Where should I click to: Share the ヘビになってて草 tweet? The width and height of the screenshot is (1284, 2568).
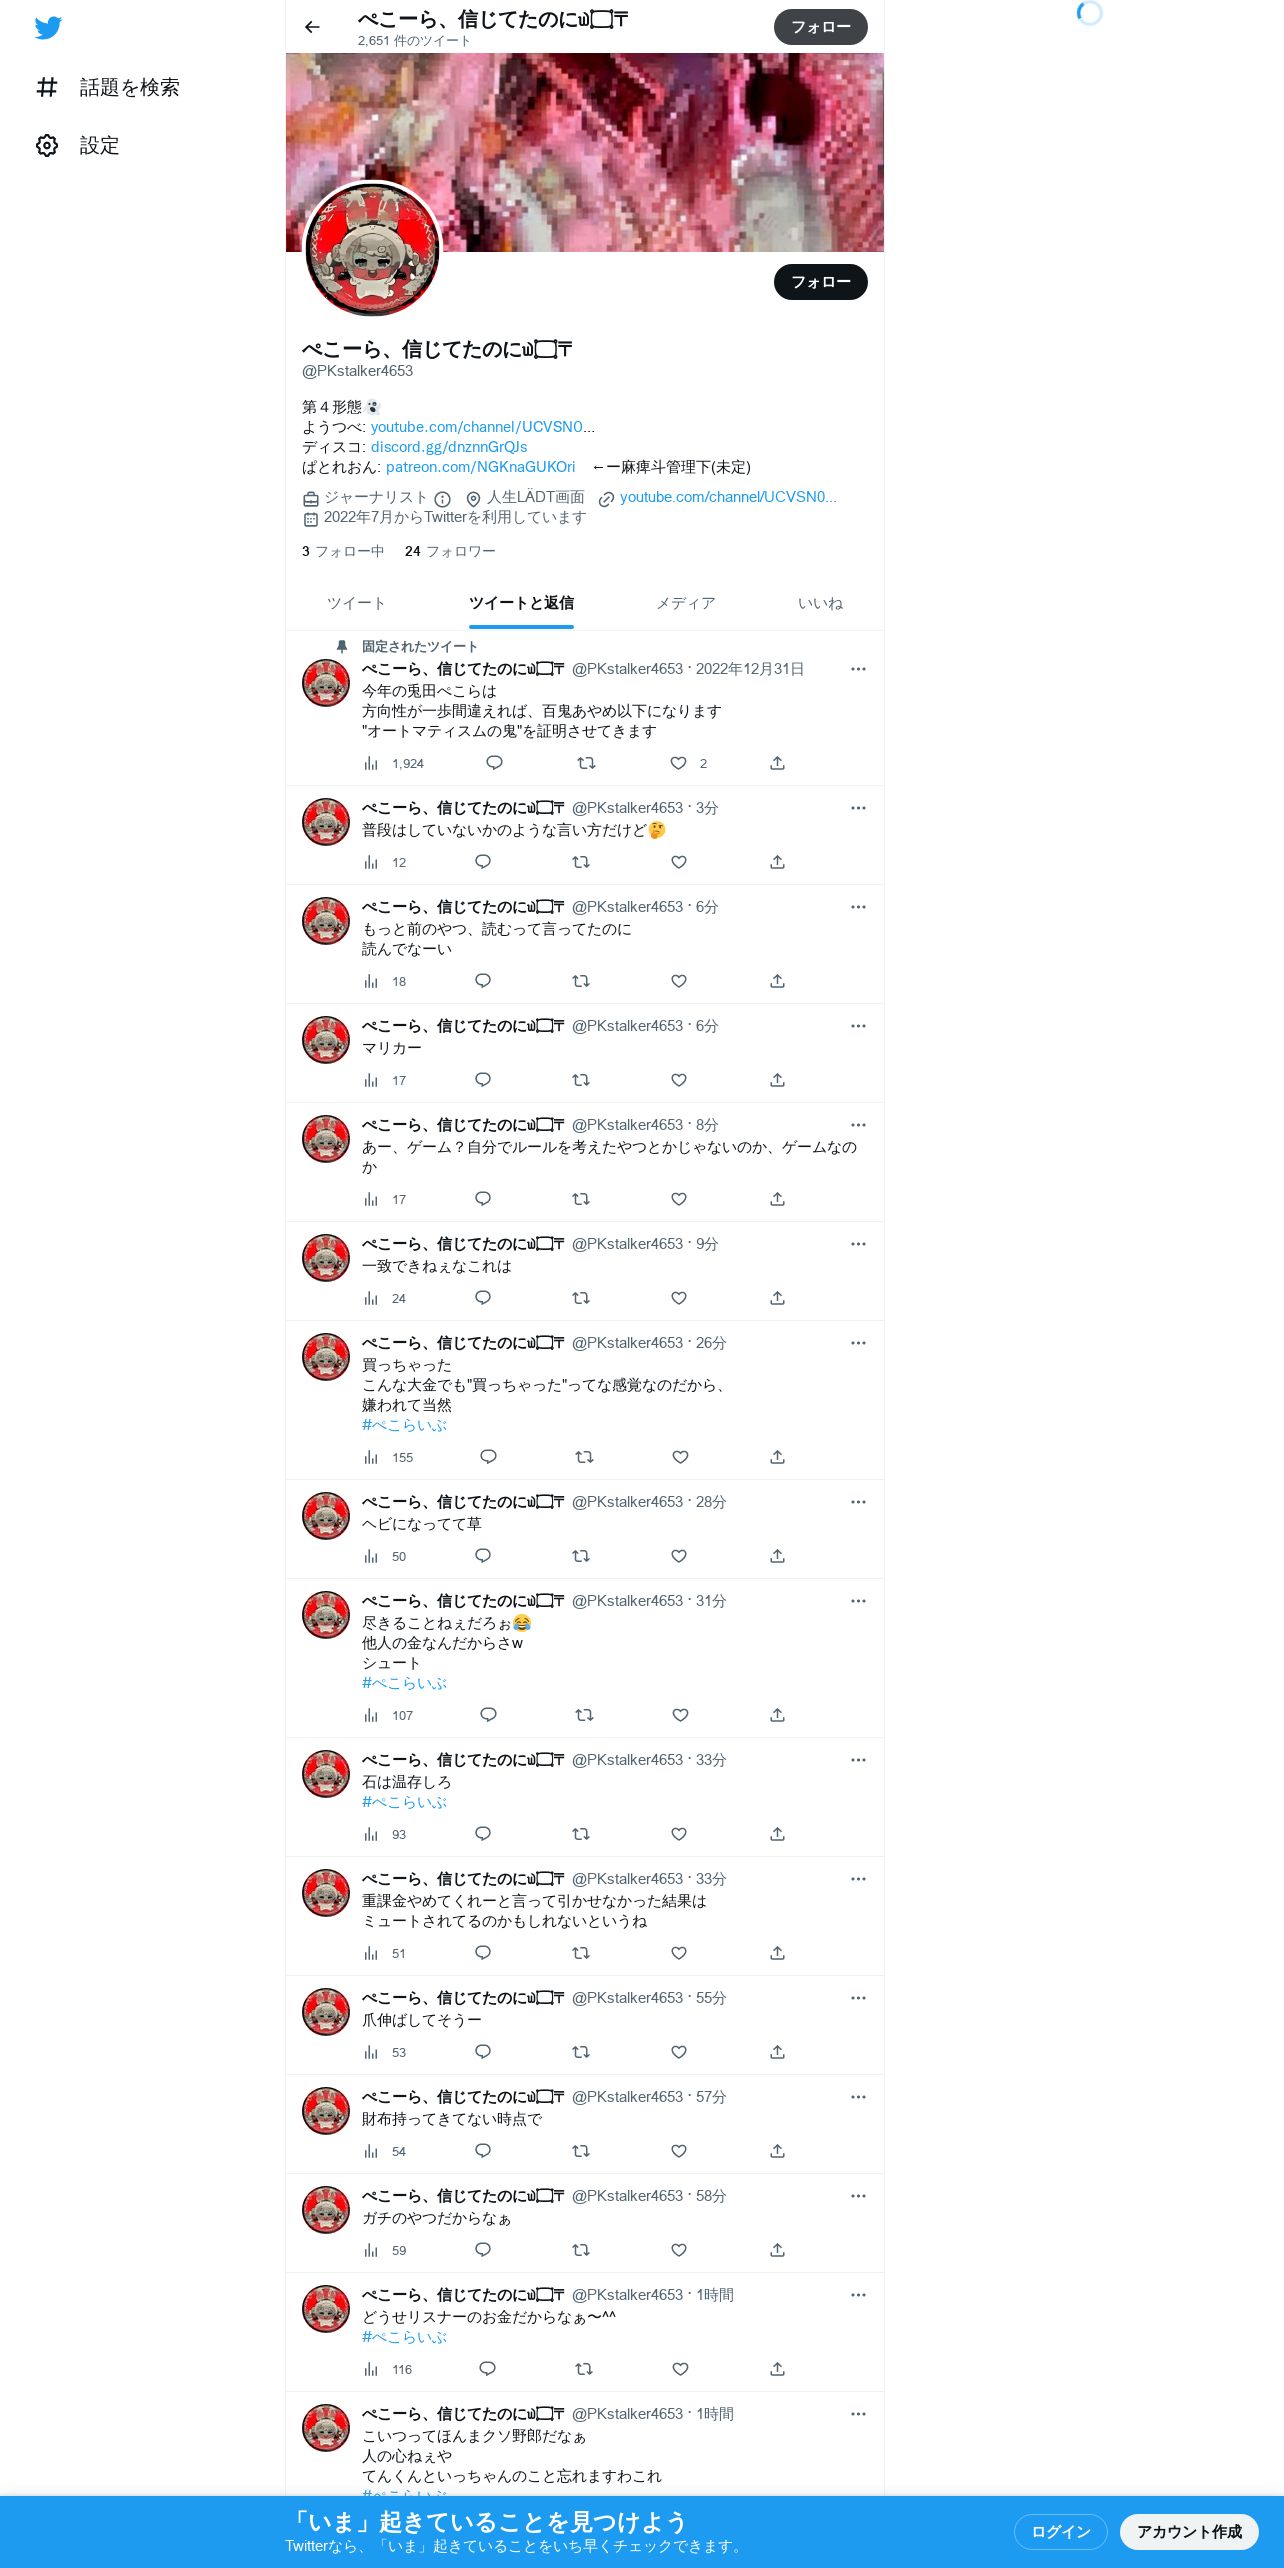coord(777,1556)
